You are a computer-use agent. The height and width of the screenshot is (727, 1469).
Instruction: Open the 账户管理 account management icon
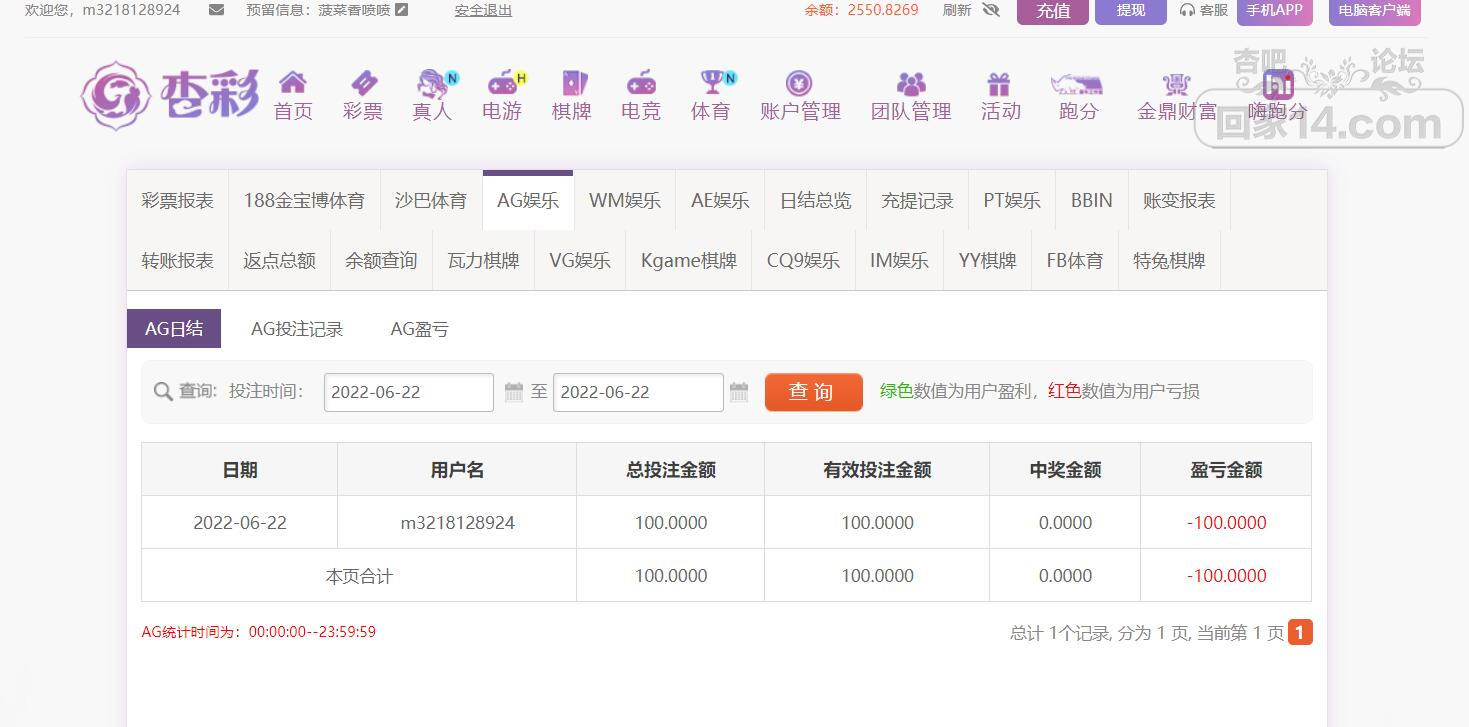pos(799,83)
